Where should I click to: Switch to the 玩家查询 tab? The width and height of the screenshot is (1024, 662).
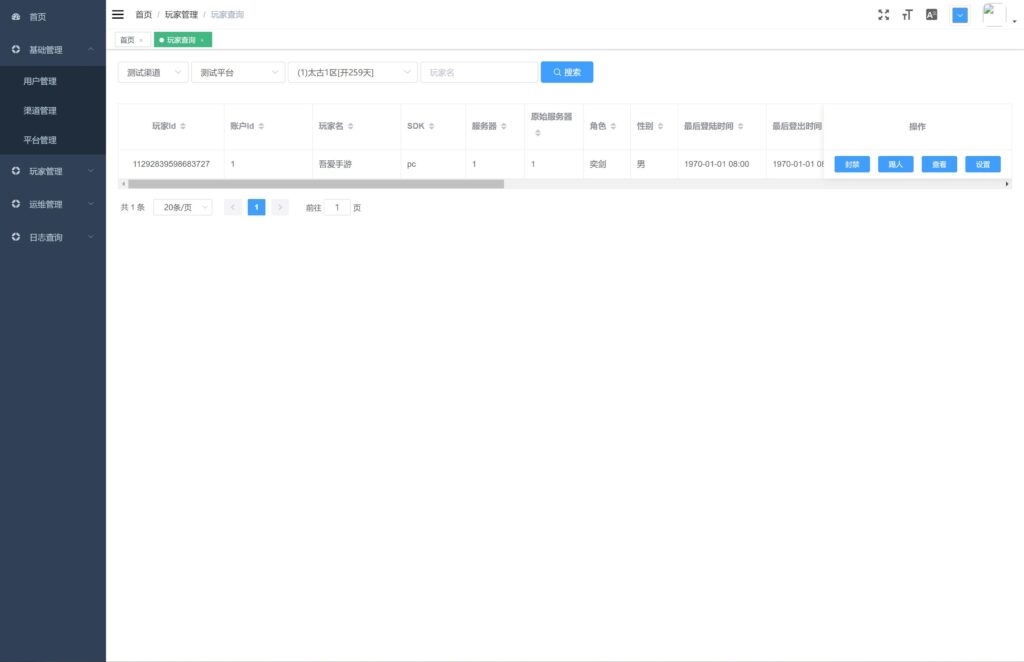[178, 38]
